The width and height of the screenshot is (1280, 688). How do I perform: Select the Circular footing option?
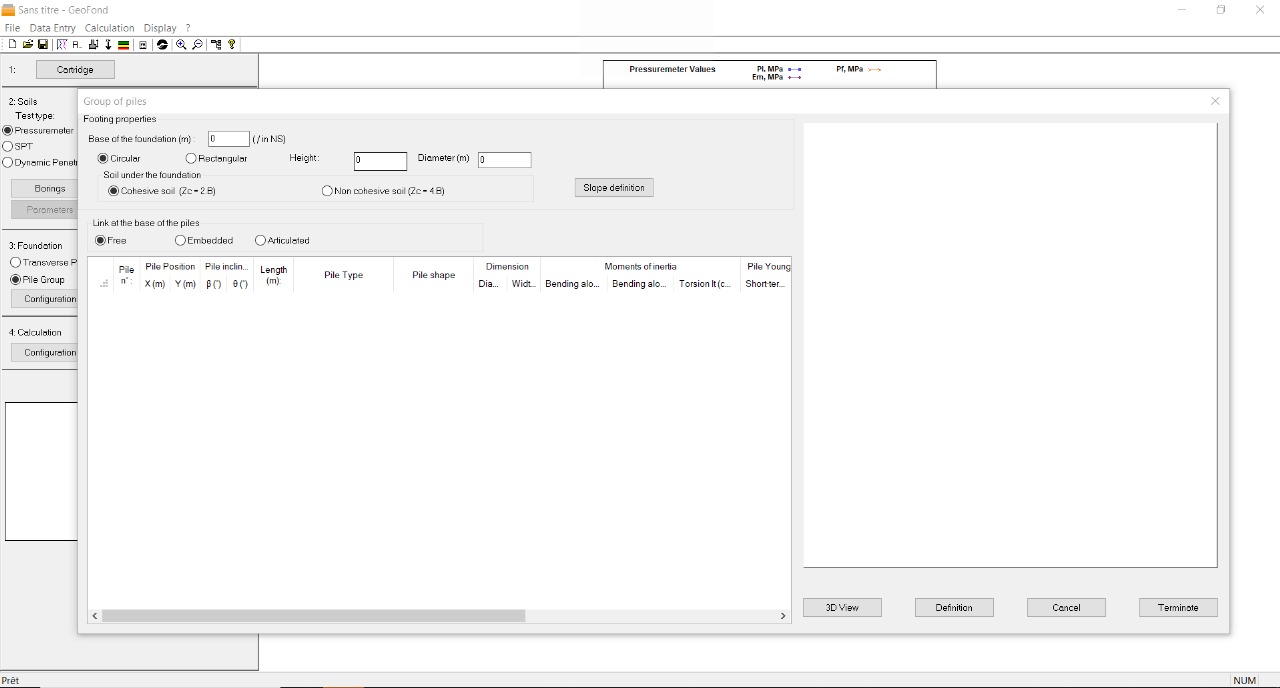pos(119,158)
